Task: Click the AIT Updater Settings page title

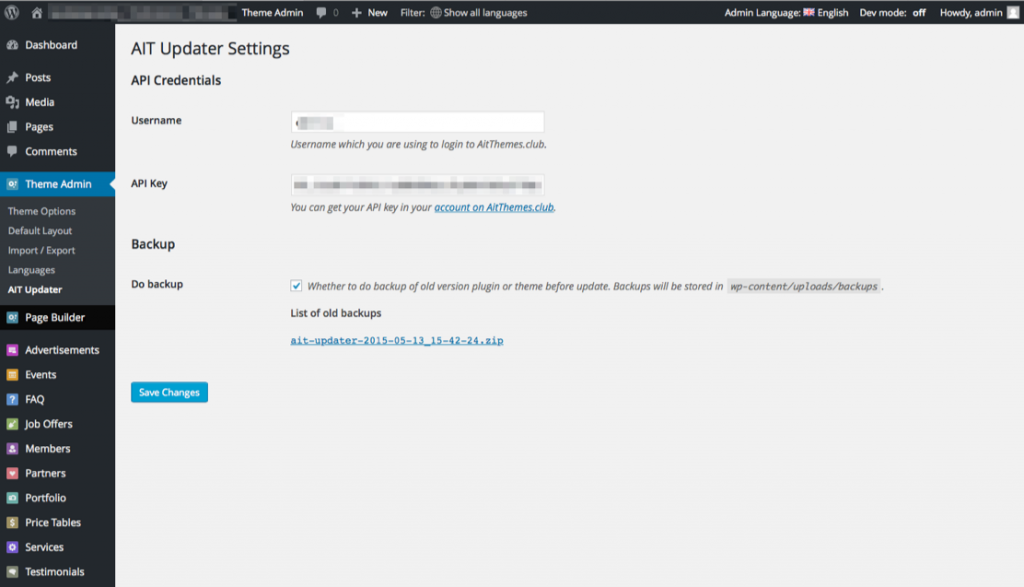Action: (x=210, y=48)
